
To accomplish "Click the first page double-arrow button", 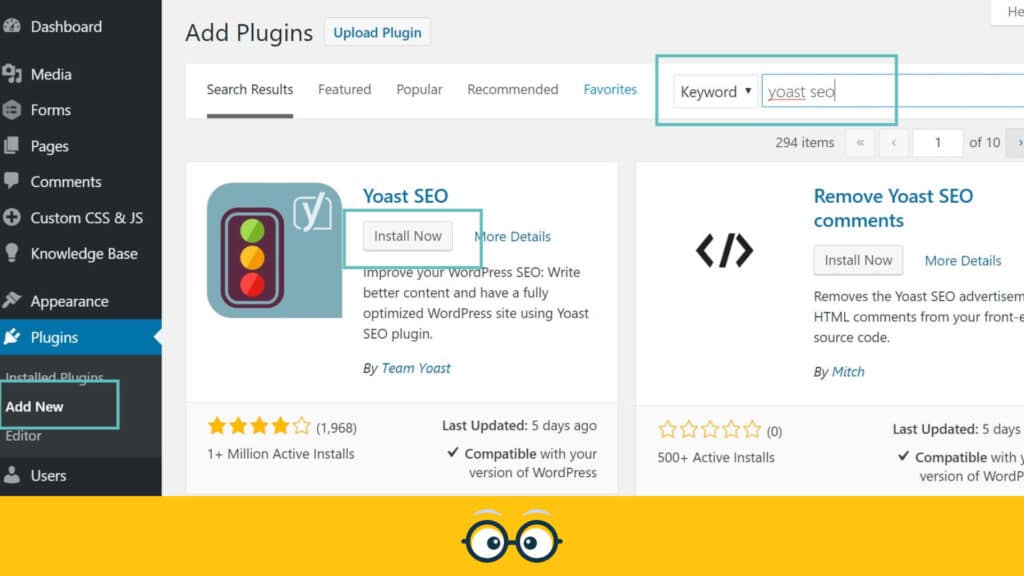I will 860,142.
